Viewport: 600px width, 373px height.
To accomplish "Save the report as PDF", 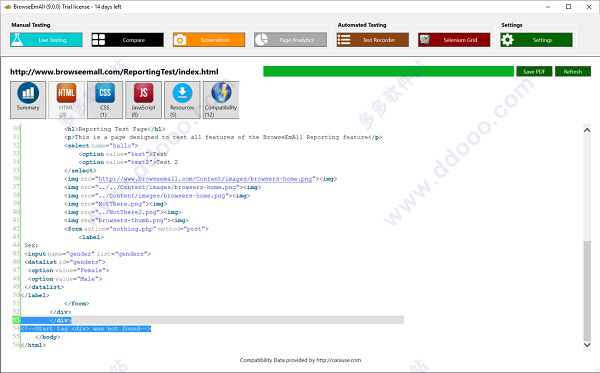I will 534,72.
